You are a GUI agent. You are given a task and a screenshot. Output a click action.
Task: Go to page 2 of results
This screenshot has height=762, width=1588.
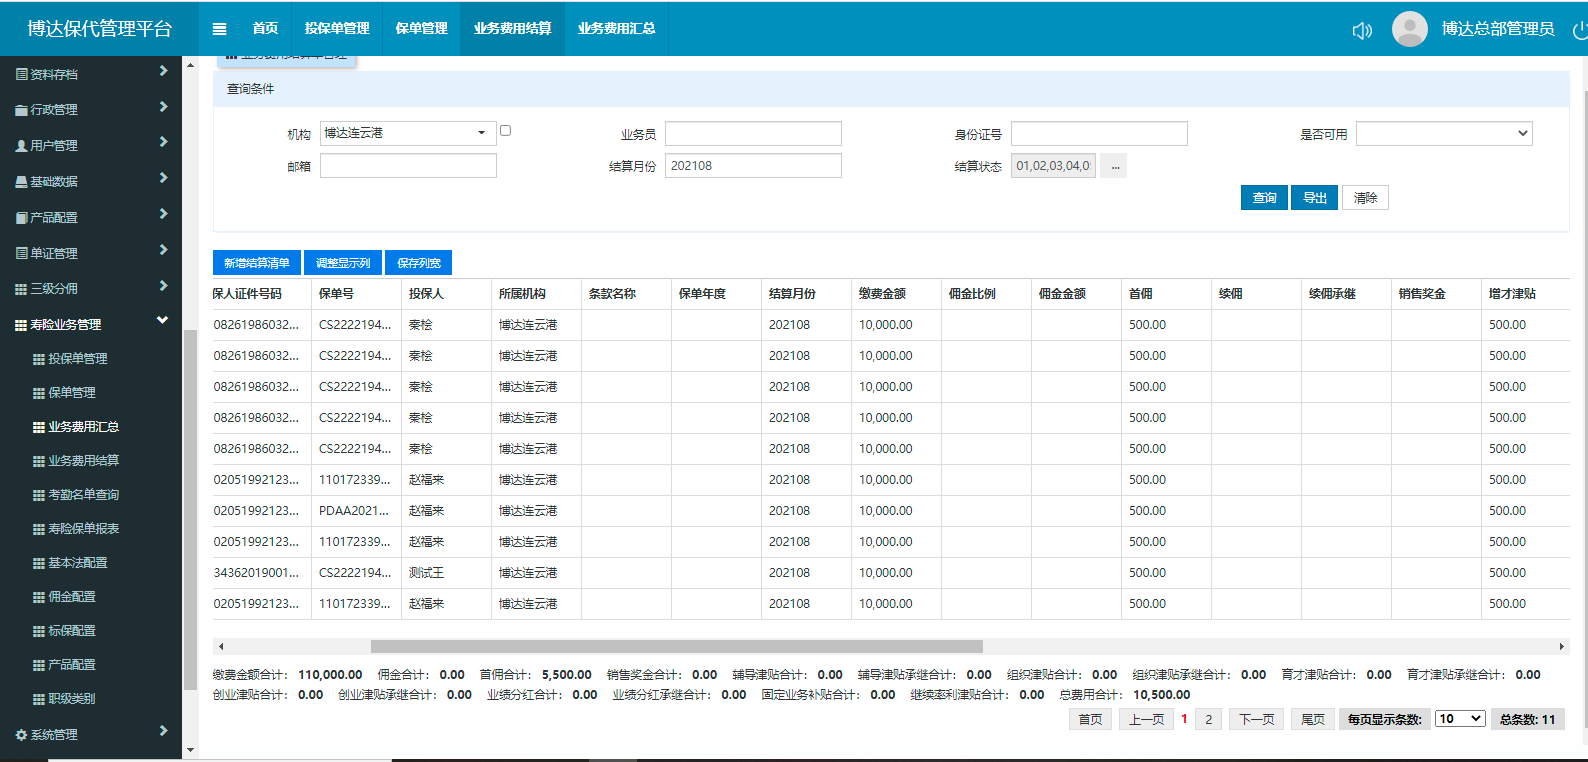click(1208, 719)
